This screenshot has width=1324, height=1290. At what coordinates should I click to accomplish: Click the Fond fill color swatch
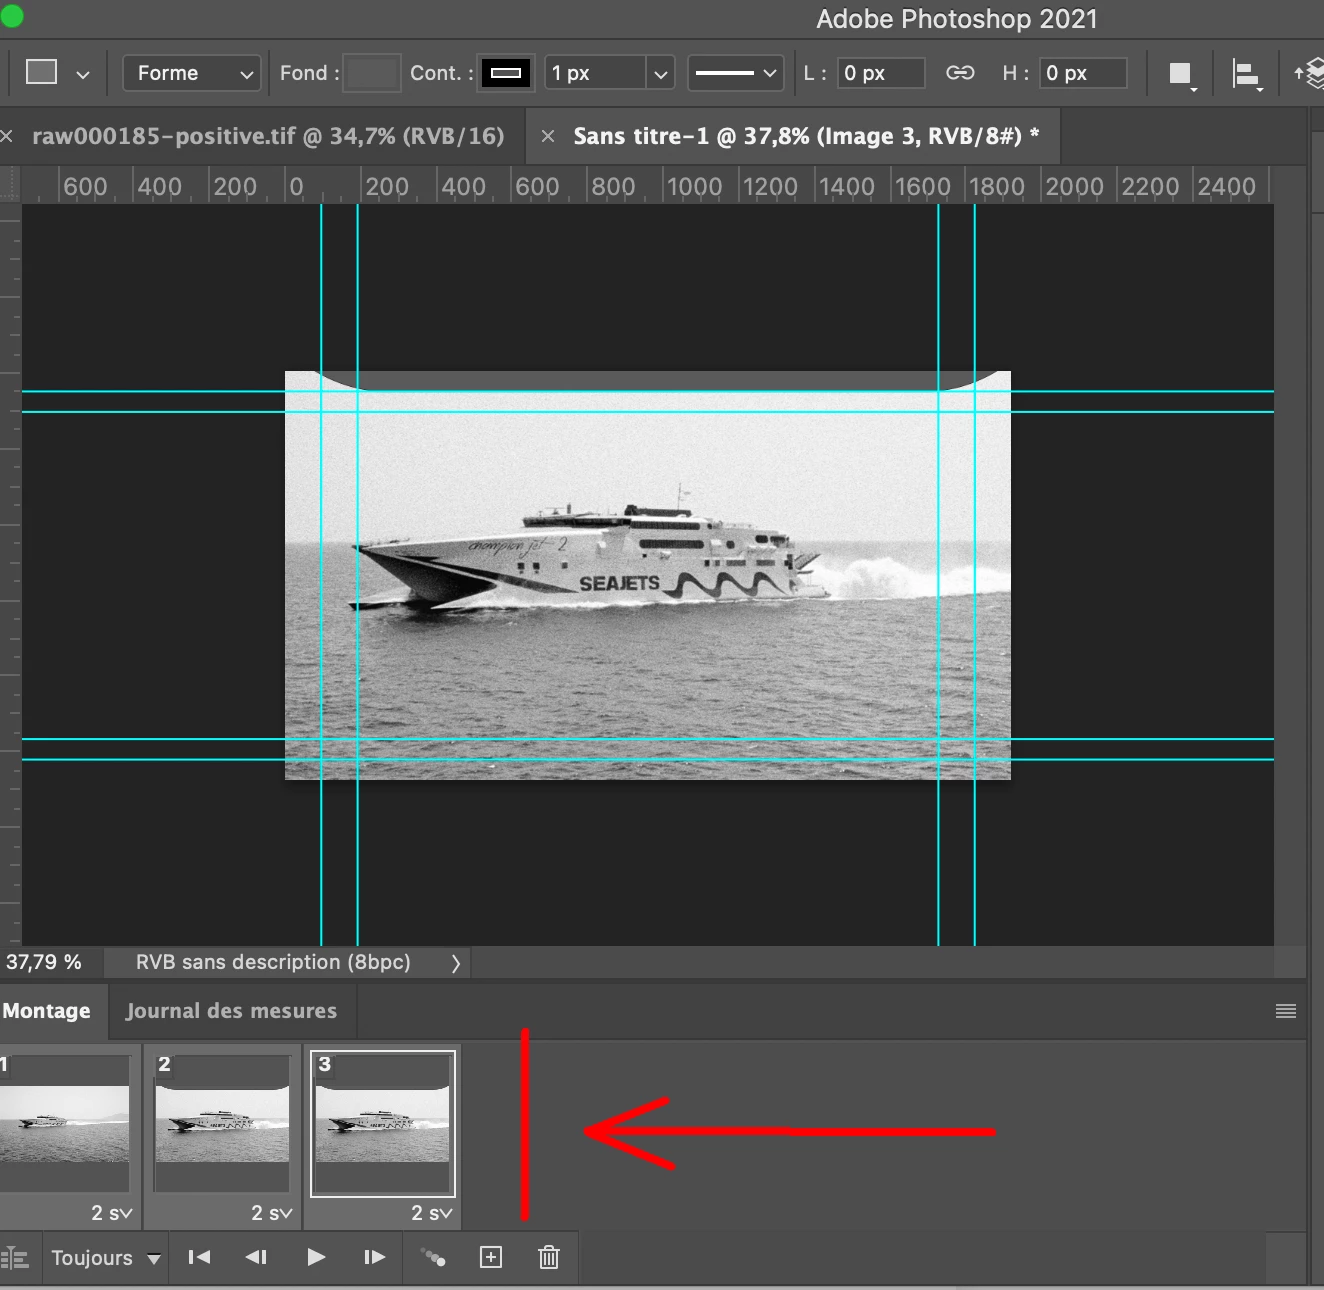pos(371,73)
